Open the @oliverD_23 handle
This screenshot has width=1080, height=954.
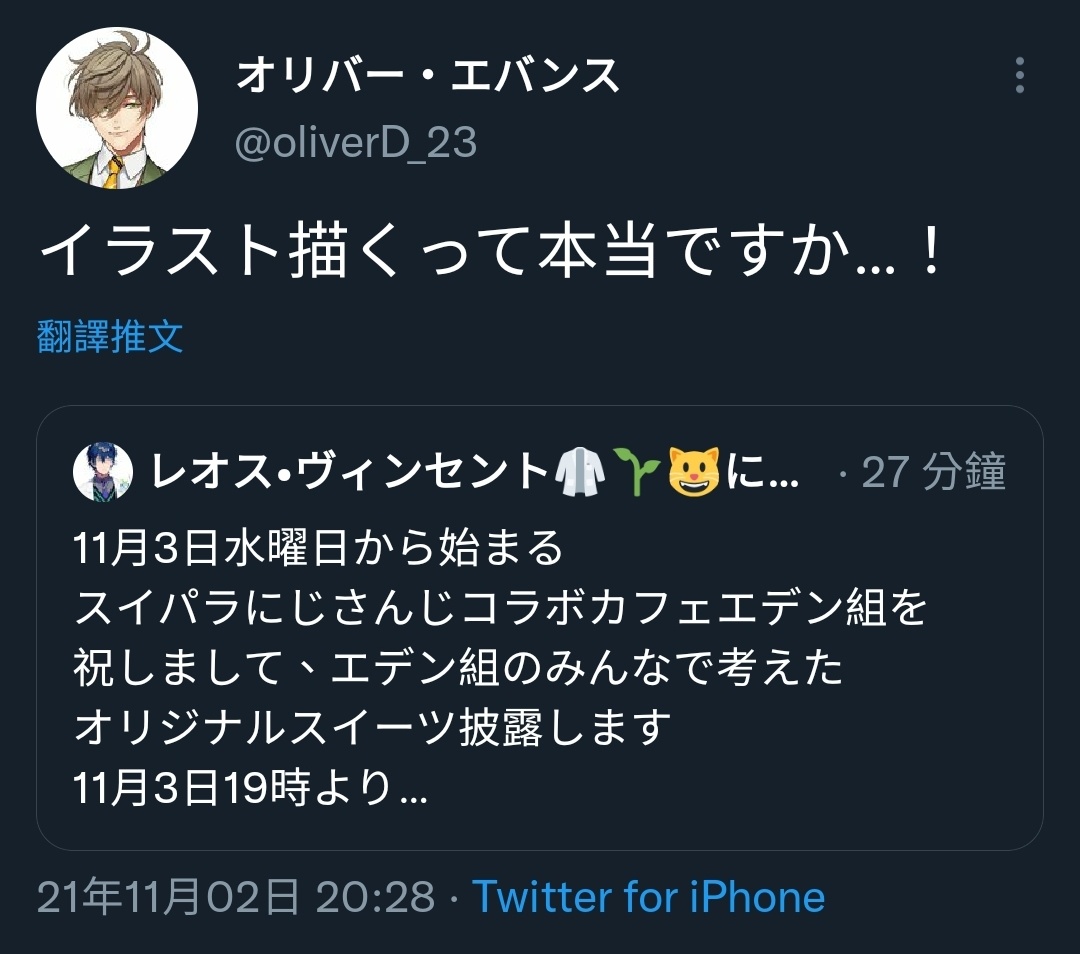click(355, 143)
